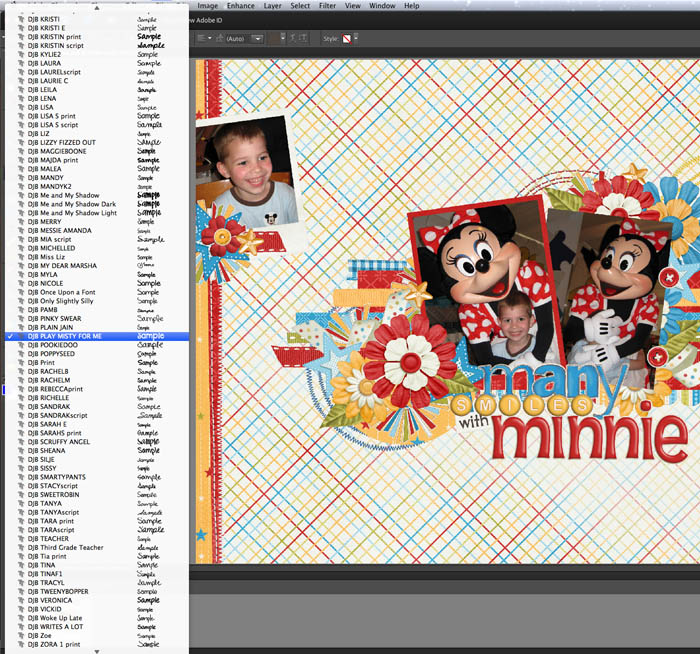Expand the (Auto) leading dropdown
The height and width of the screenshot is (654, 700).
tap(258, 39)
